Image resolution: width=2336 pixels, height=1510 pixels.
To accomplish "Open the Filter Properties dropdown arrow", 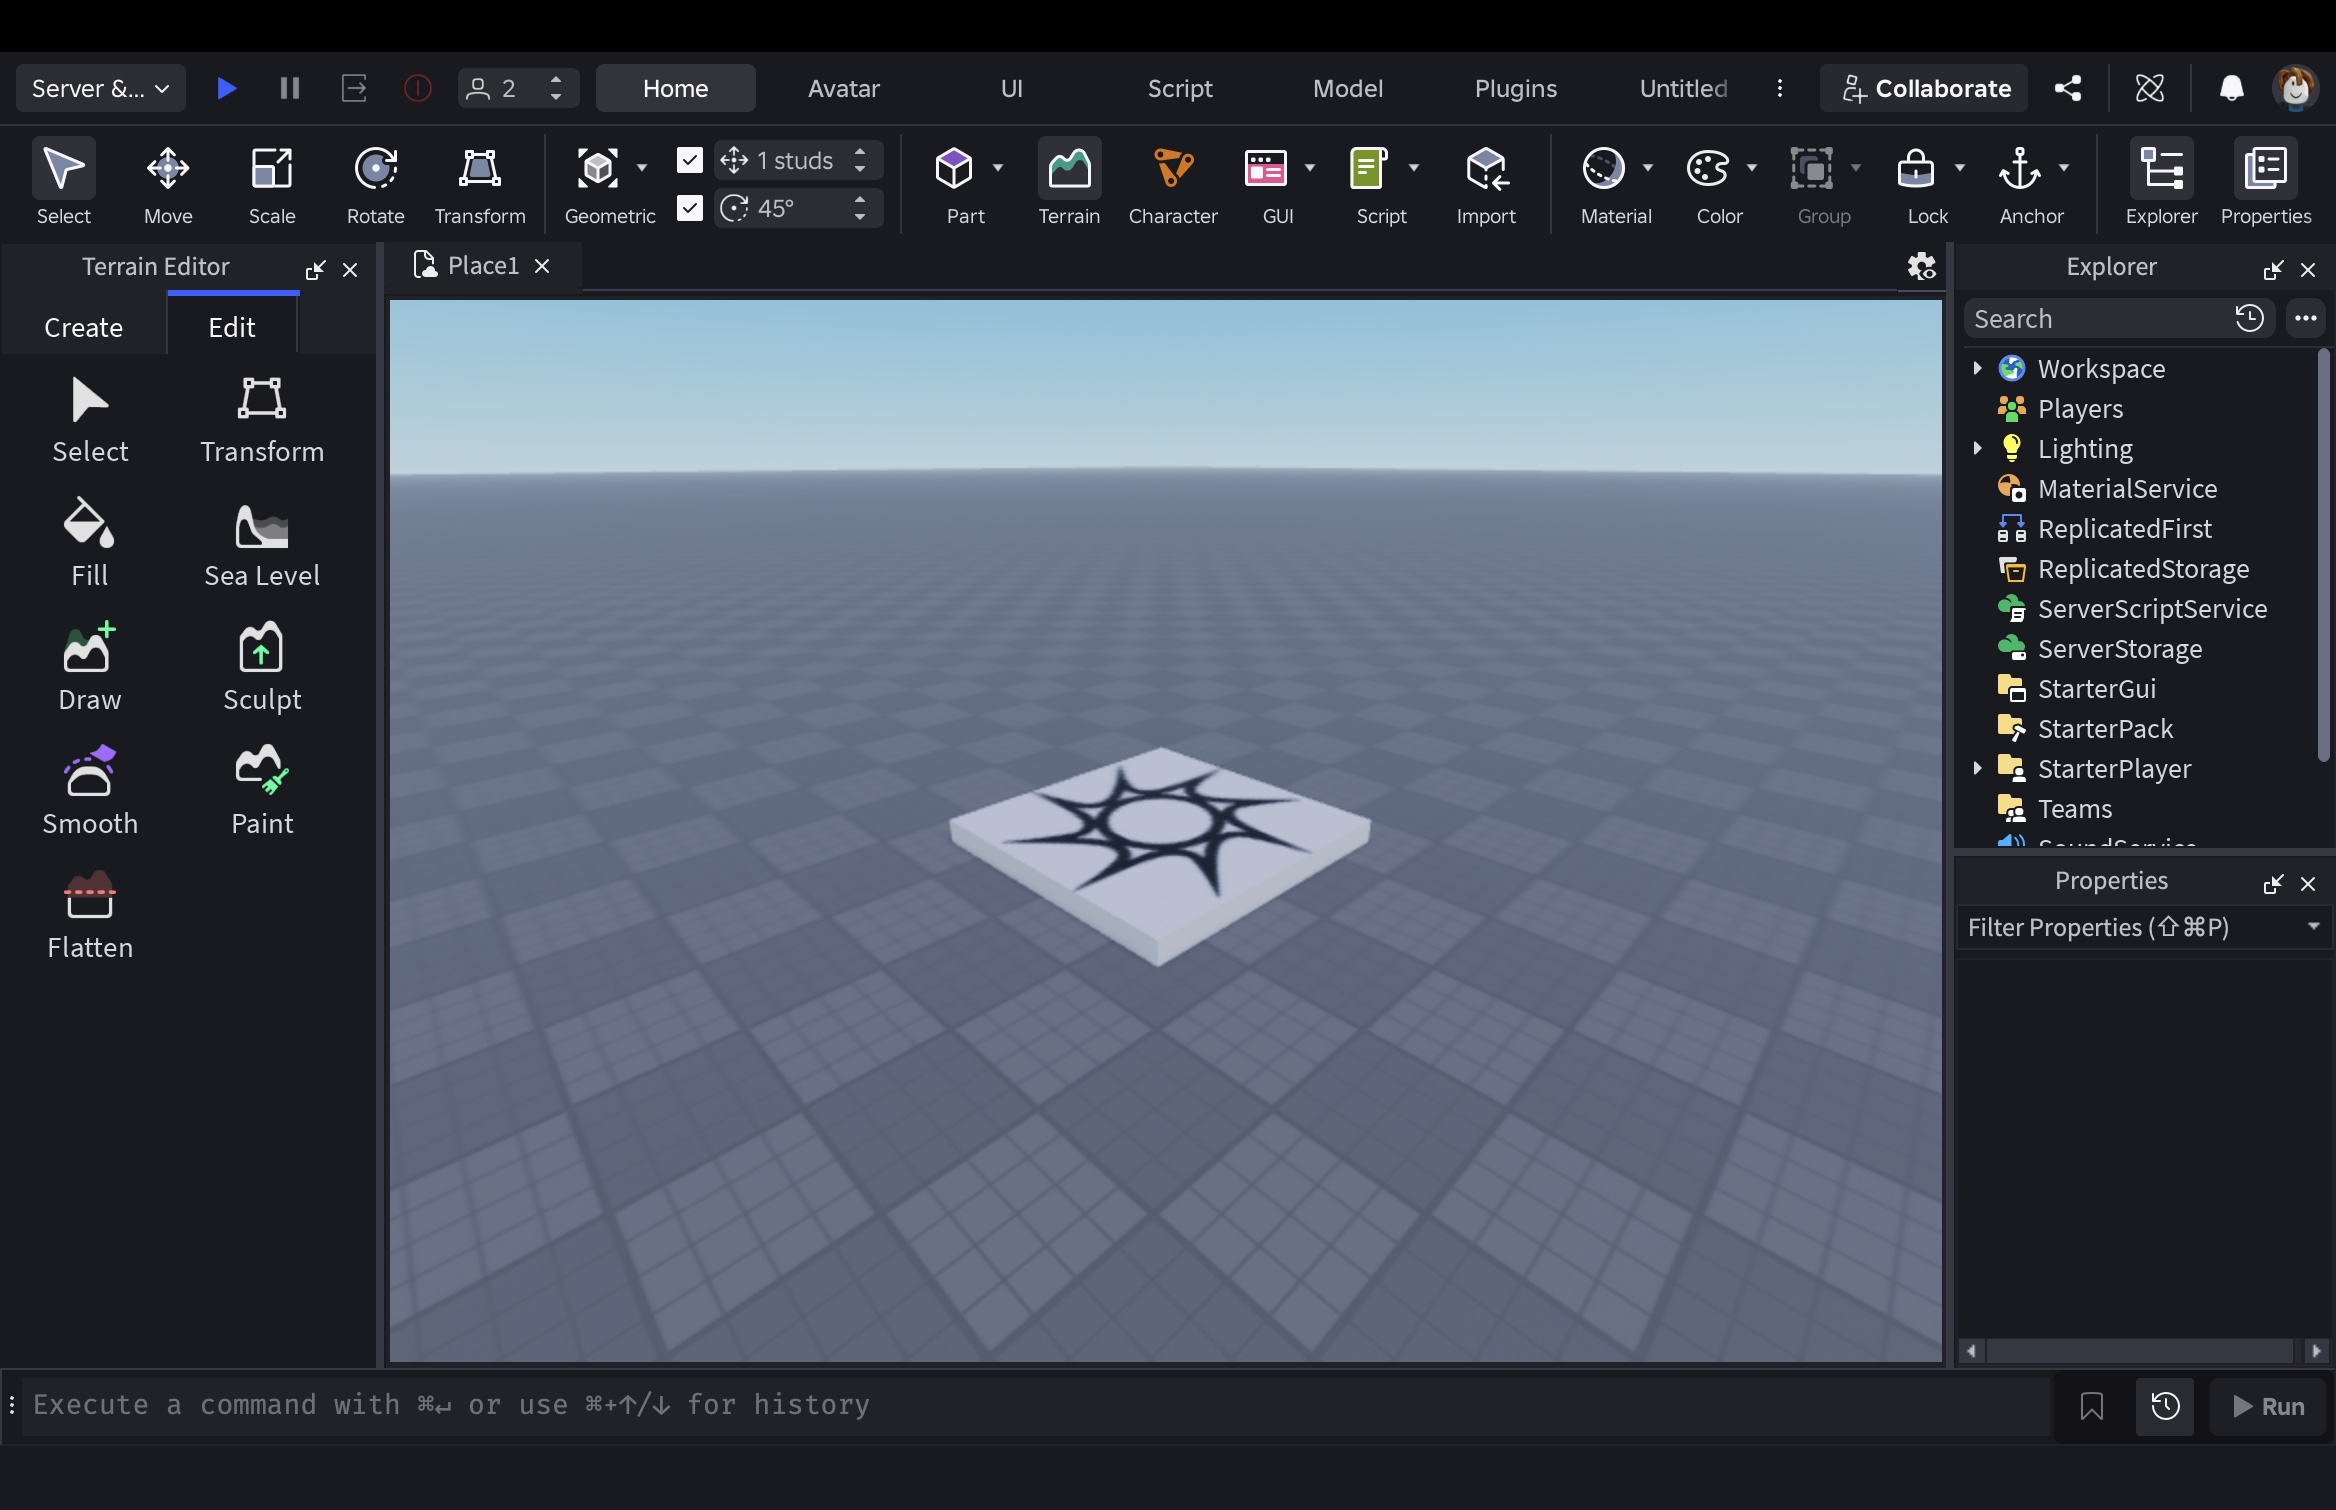I will pyautogui.click(x=2313, y=927).
